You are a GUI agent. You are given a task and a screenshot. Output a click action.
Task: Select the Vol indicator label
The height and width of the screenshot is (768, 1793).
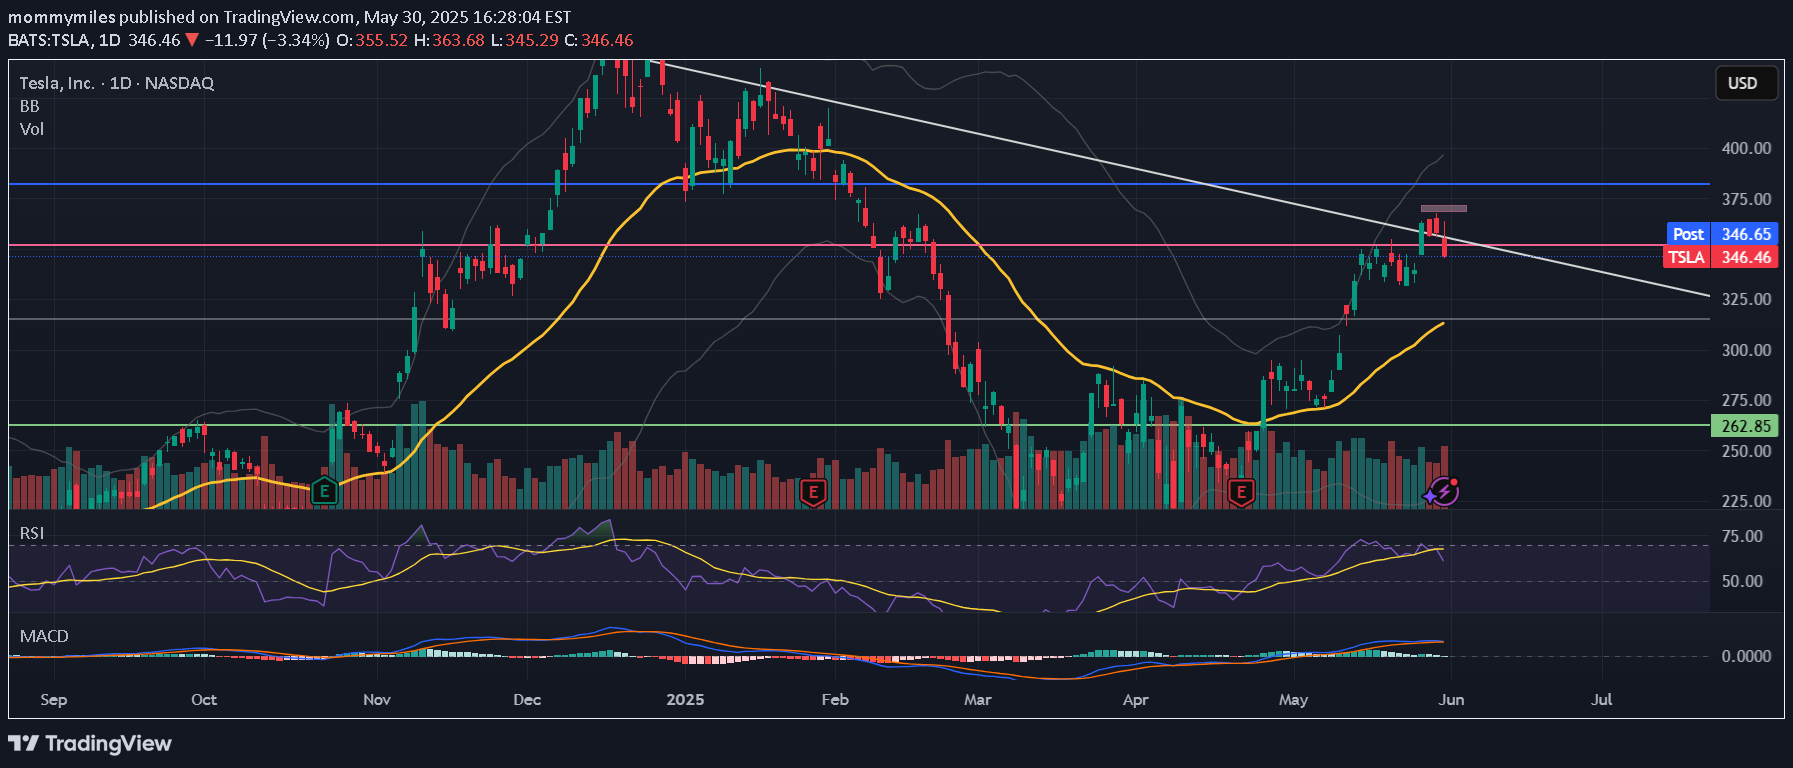pos(32,129)
